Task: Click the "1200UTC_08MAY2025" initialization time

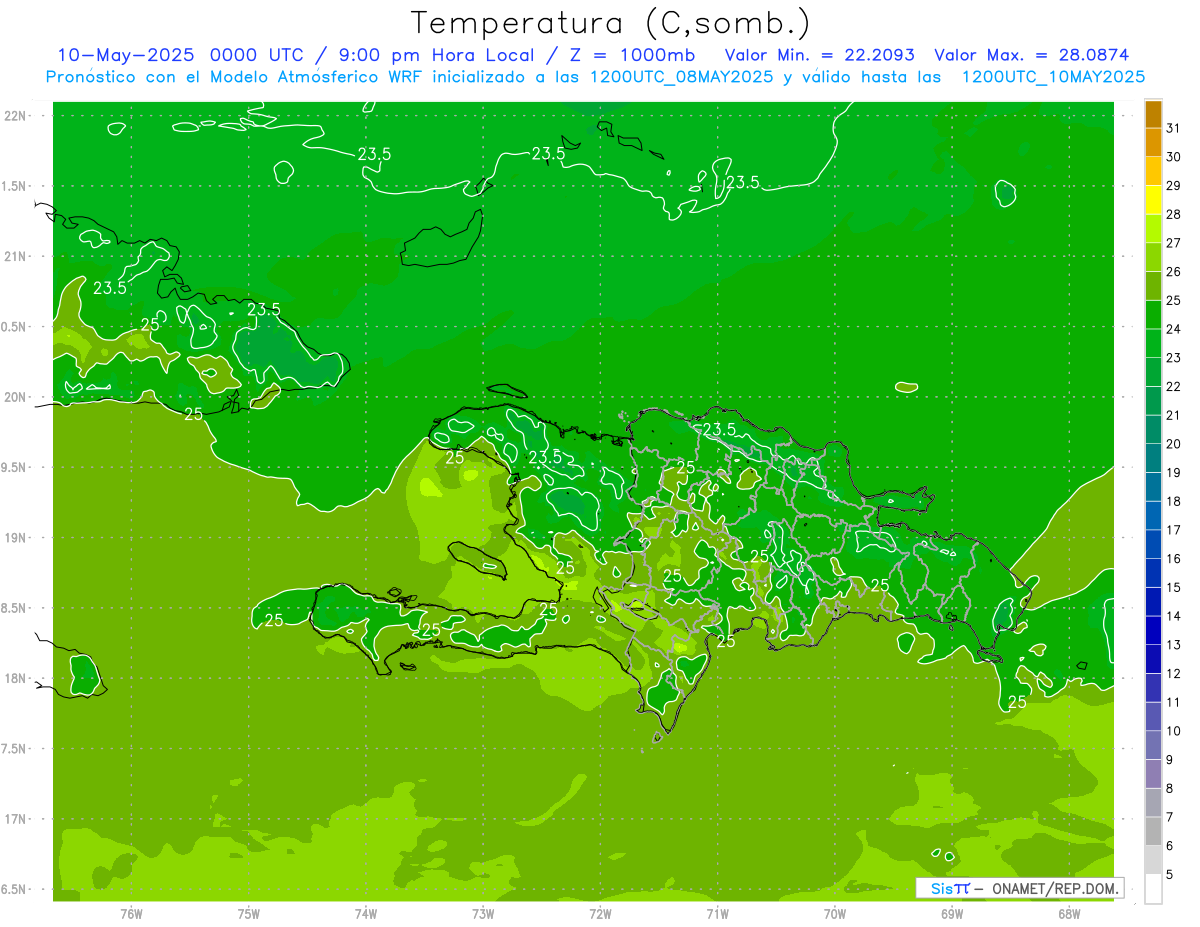Action: [681, 76]
